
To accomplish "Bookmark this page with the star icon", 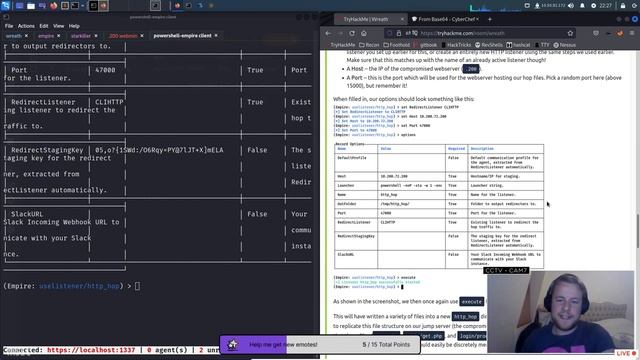I will pos(570,33).
